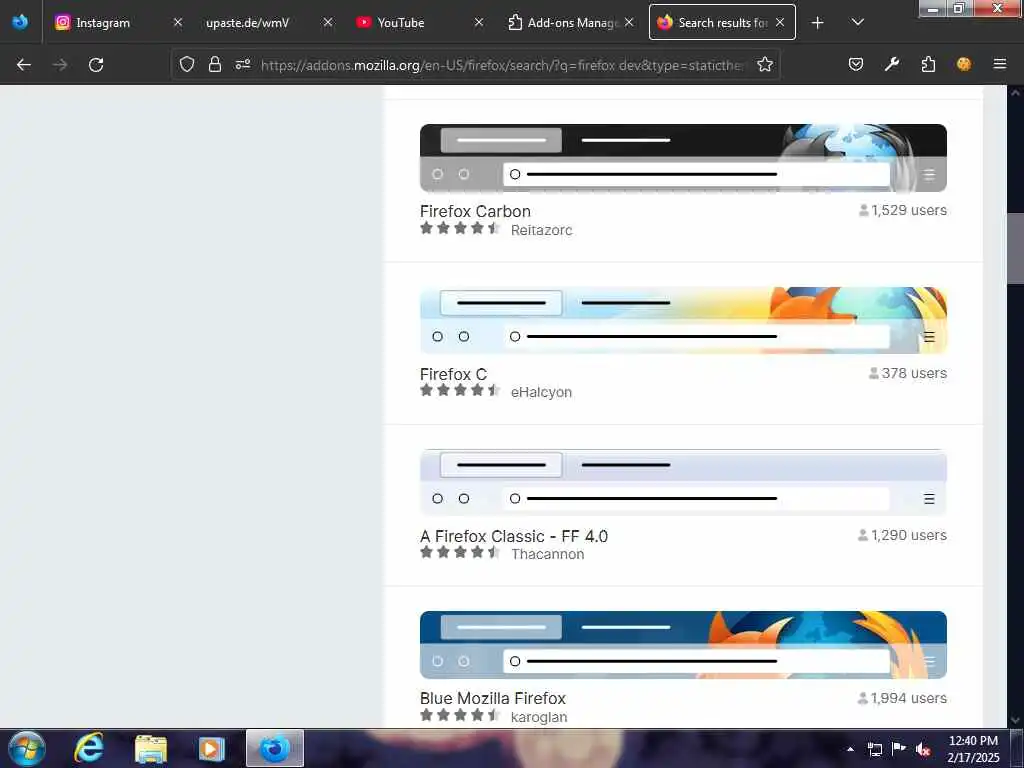Open the Extensions puzzle icon

928,64
